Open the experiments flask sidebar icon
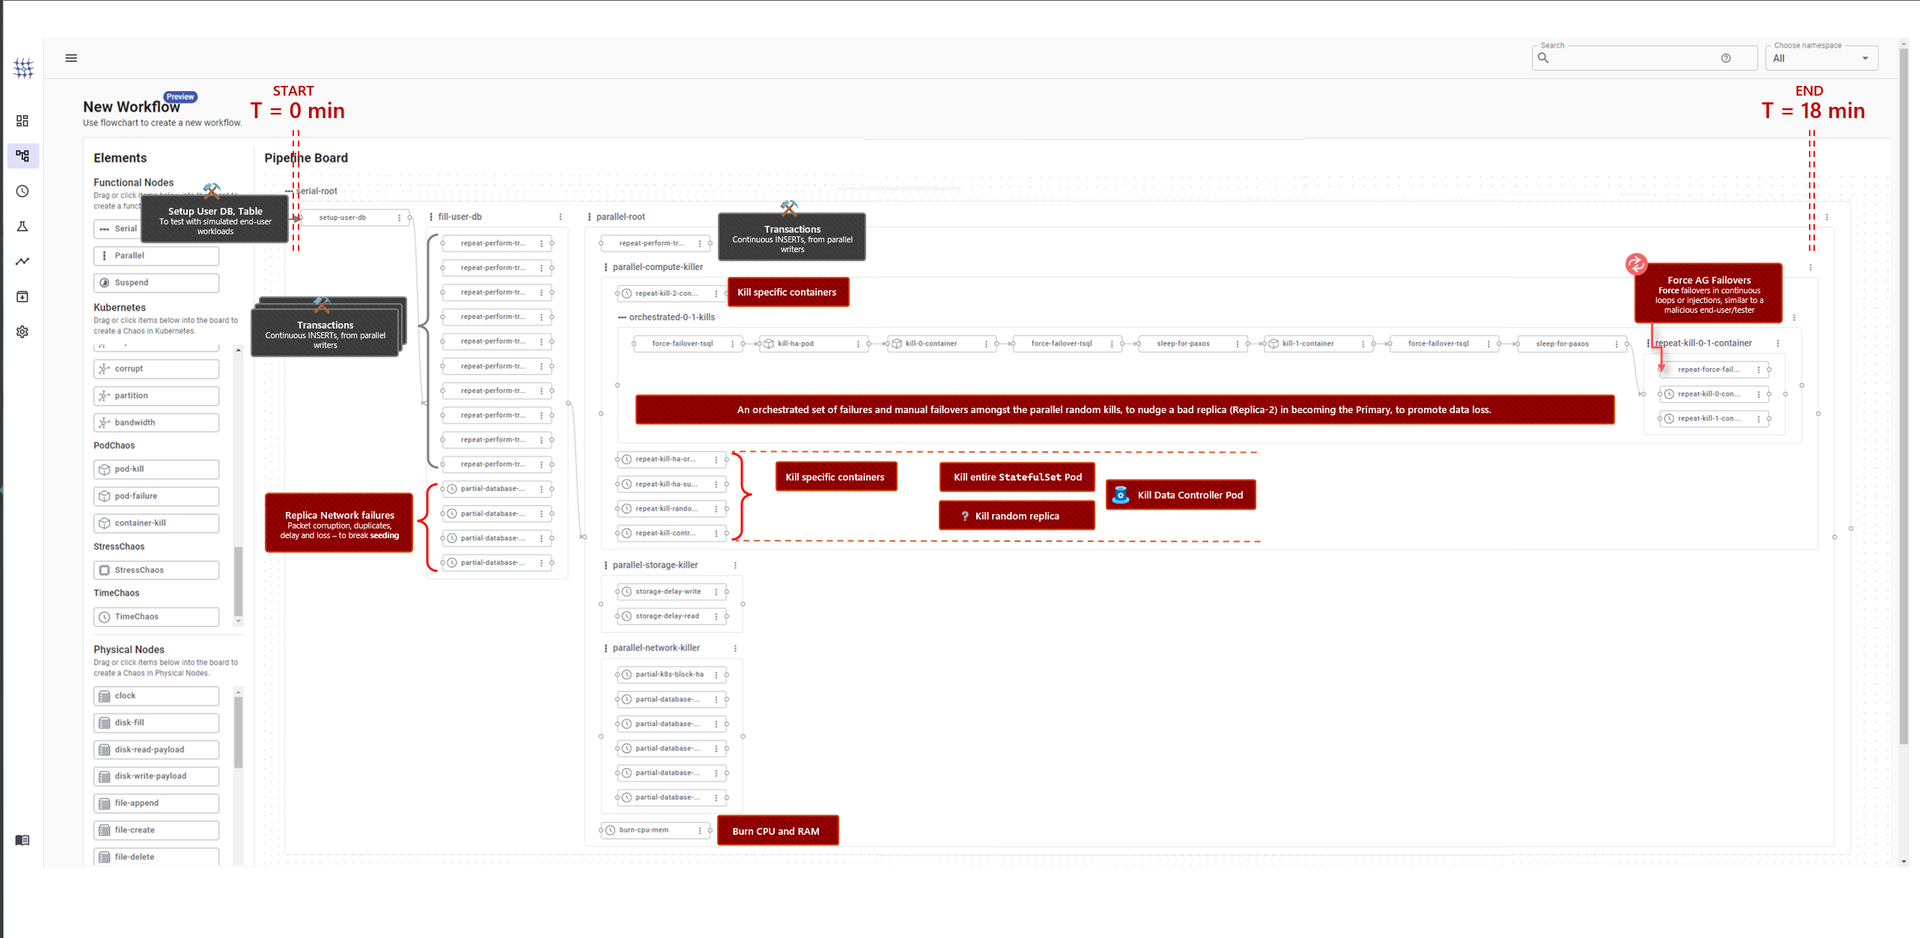The width and height of the screenshot is (1920, 938). click(22, 227)
